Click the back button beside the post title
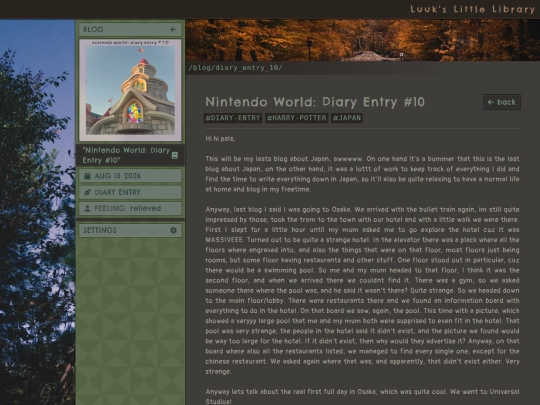The height and width of the screenshot is (405, 540). (502, 102)
